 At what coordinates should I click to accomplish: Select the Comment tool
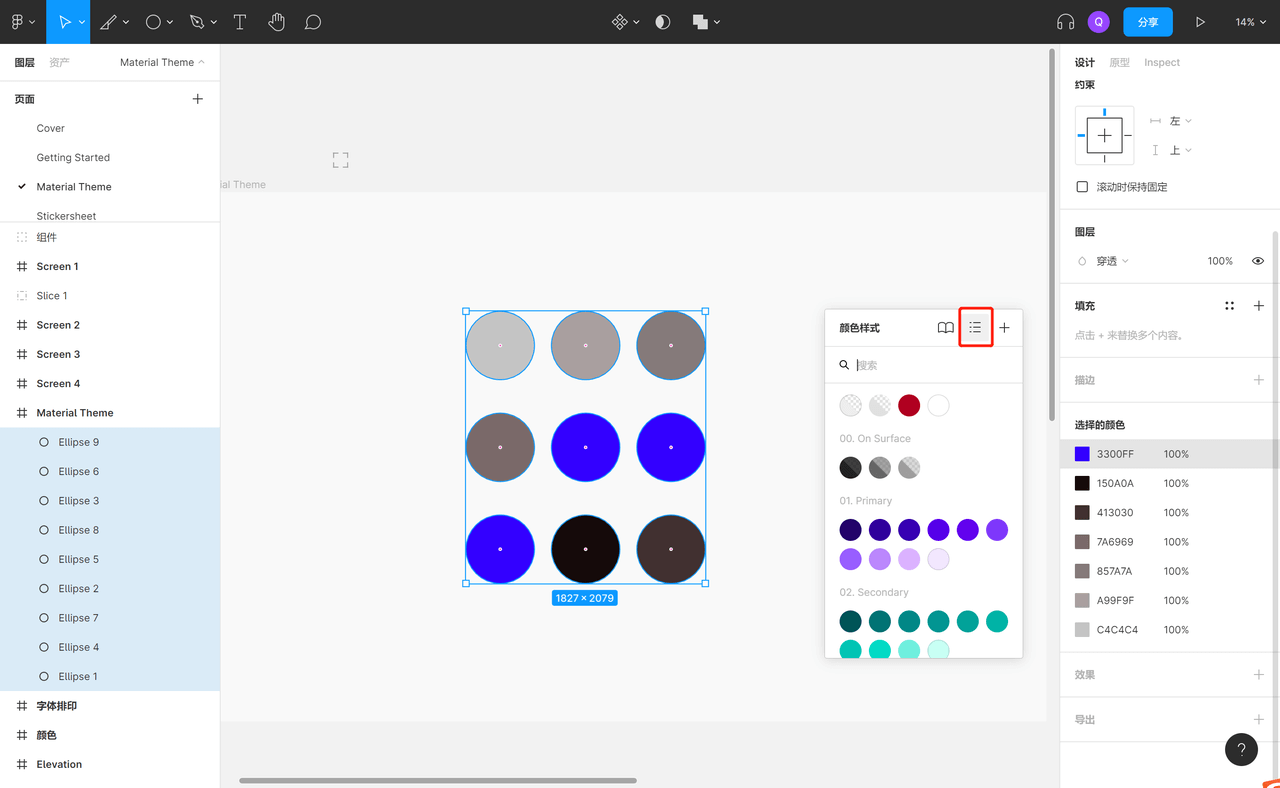click(x=313, y=22)
